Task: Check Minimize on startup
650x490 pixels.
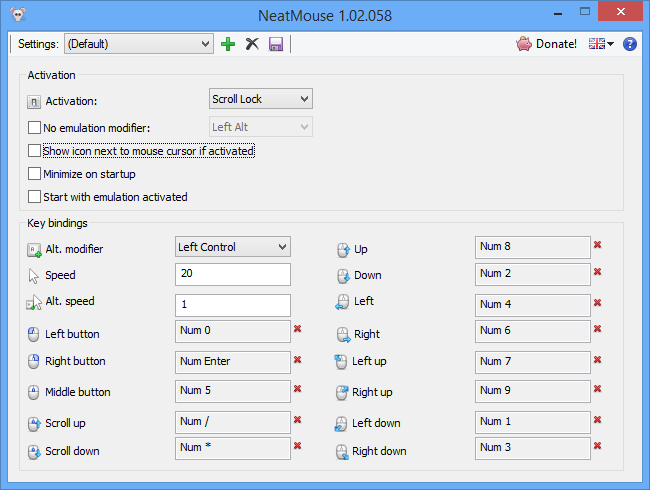Action: pos(34,173)
